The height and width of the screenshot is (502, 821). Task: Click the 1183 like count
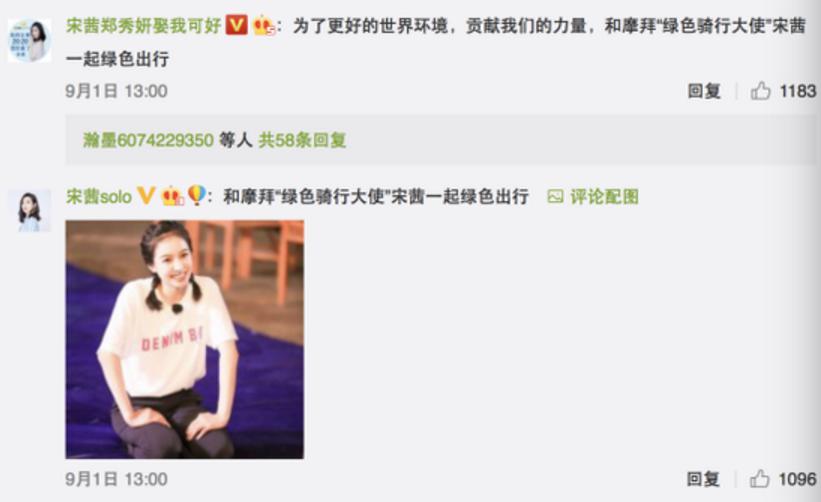(x=797, y=91)
